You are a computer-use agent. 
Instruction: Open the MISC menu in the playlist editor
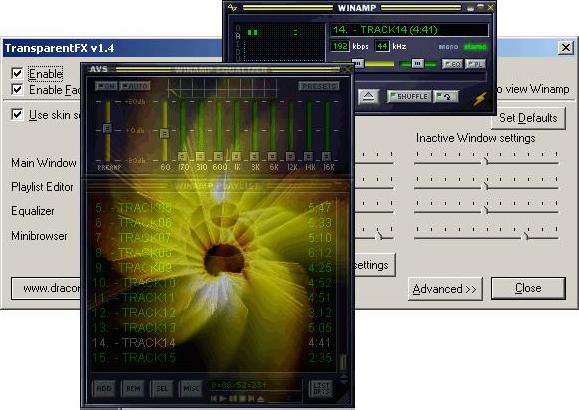click(x=191, y=389)
